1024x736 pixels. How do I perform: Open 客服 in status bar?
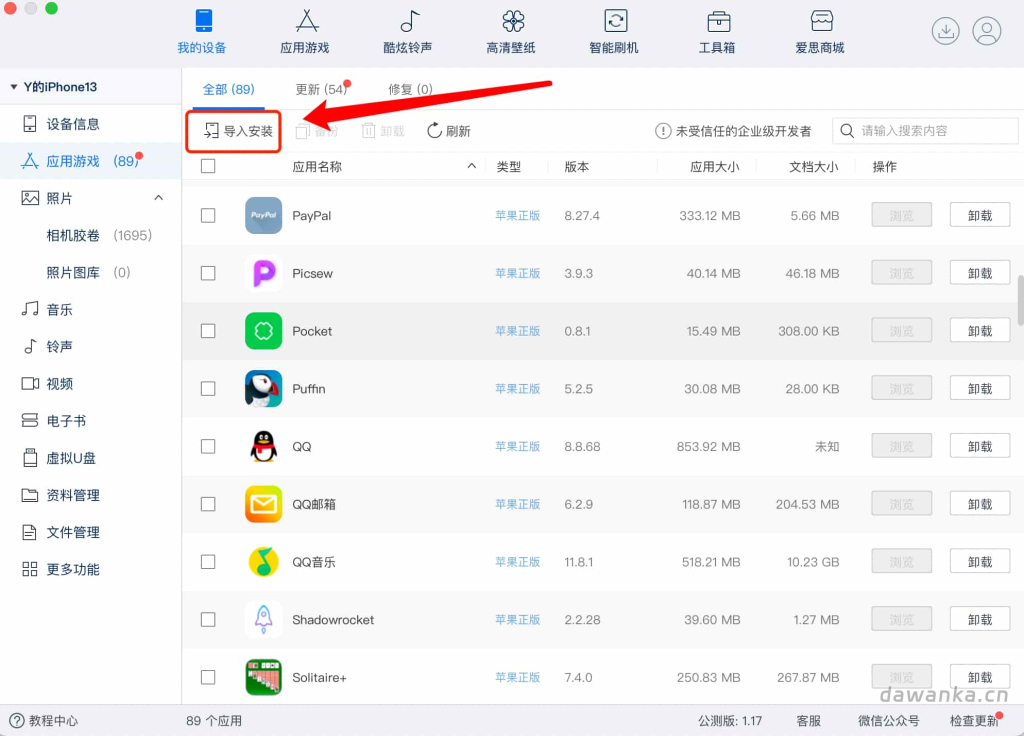pos(808,721)
